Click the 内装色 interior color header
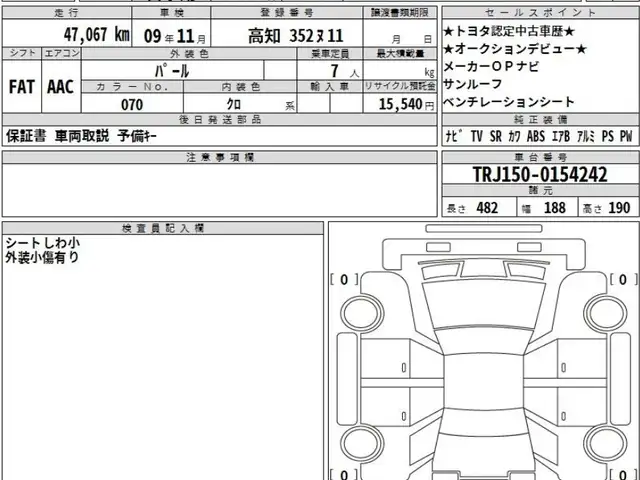The height and width of the screenshot is (480, 640). 240,87
